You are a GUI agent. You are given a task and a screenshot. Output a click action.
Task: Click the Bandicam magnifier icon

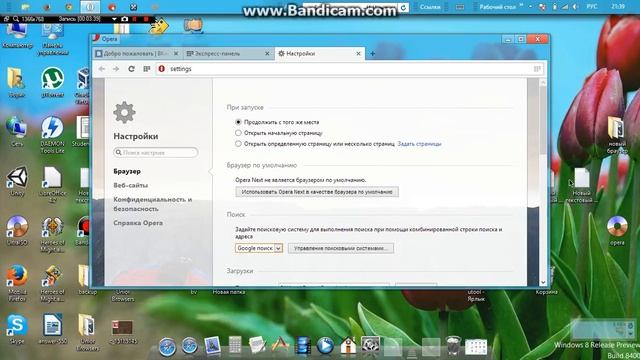pyautogui.click(x=16, y=19)
